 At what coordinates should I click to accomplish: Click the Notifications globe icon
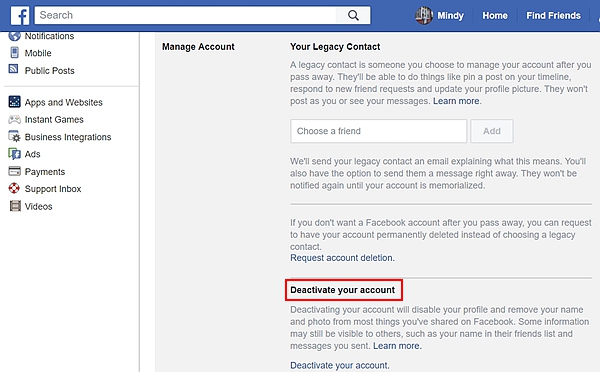pyautogui.click(x=15, y=36)
